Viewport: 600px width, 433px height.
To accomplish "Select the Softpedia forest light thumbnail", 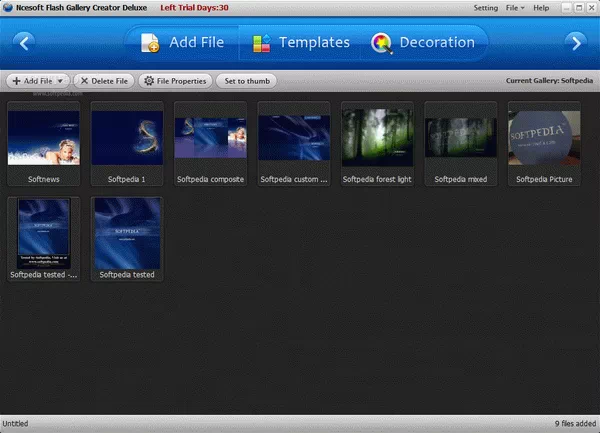I will click(377, 138).
